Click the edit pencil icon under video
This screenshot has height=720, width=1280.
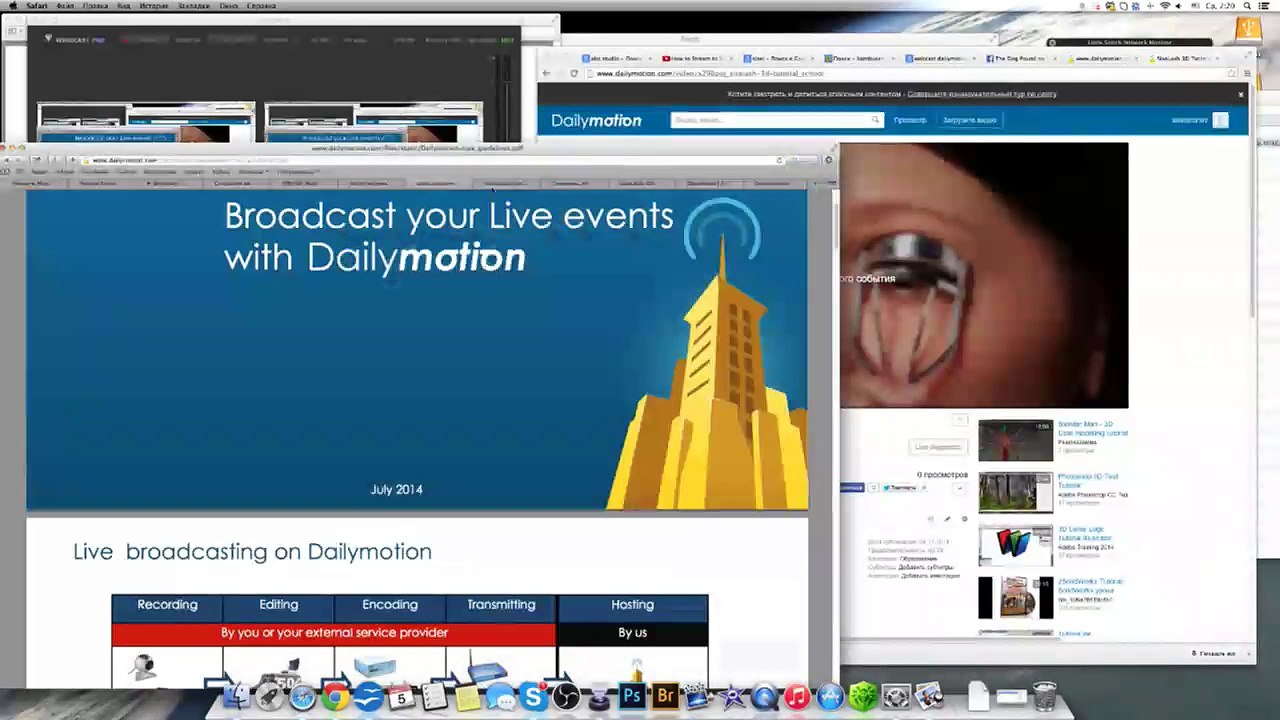tap(947, 519)
